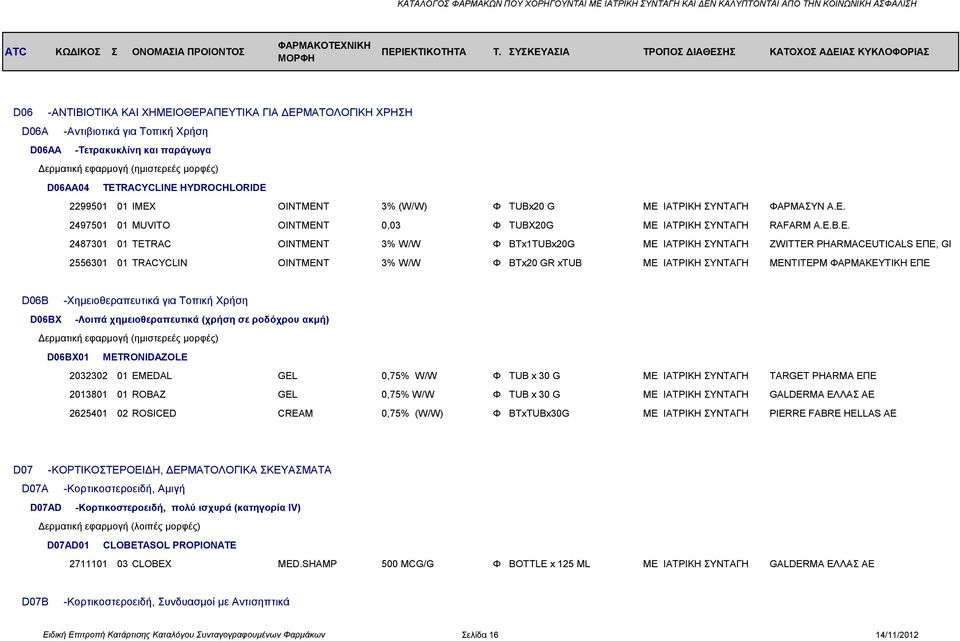Select the Σελίδα 16 page number
Viewport: 960px width, 641px height.
point(480,635)
